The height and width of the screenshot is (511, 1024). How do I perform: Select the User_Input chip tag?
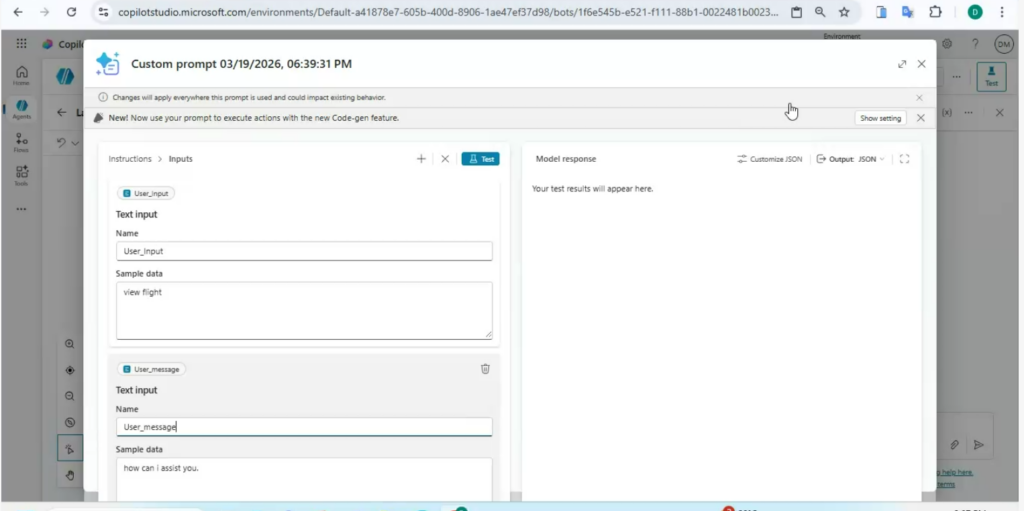point(146,193)
